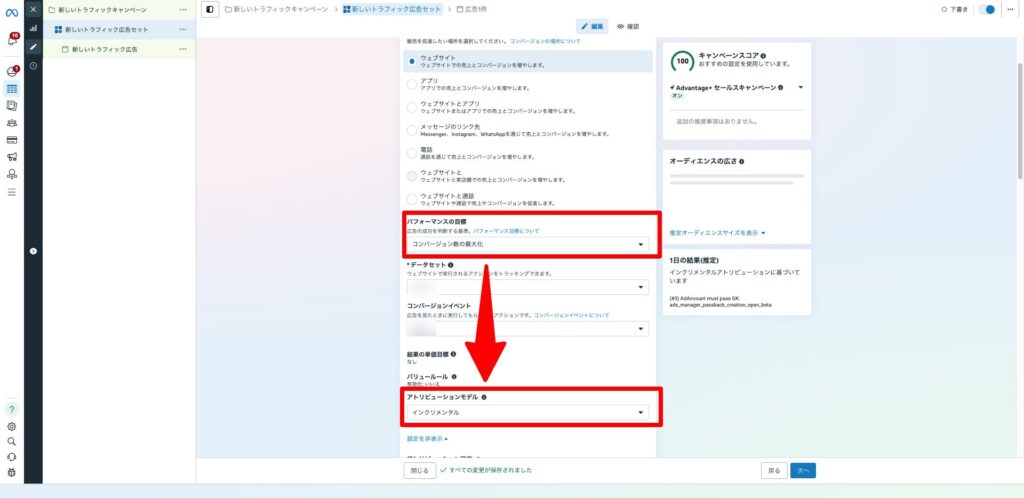Open the billing credit card icon

point(12,140)
